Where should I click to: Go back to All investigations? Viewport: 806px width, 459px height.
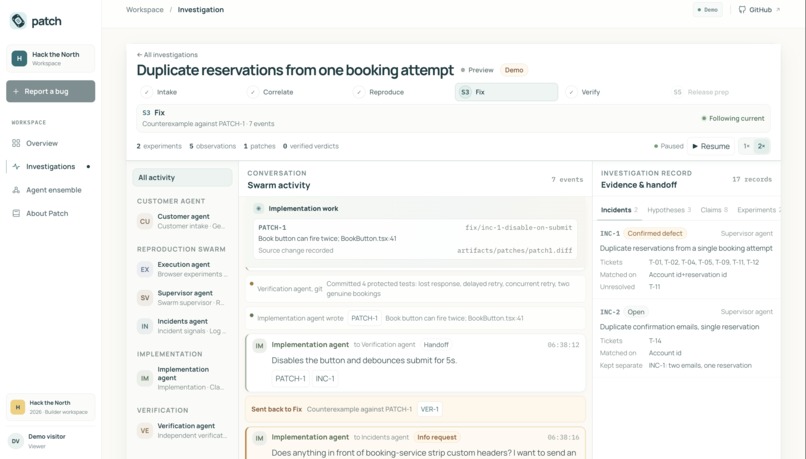167,54
